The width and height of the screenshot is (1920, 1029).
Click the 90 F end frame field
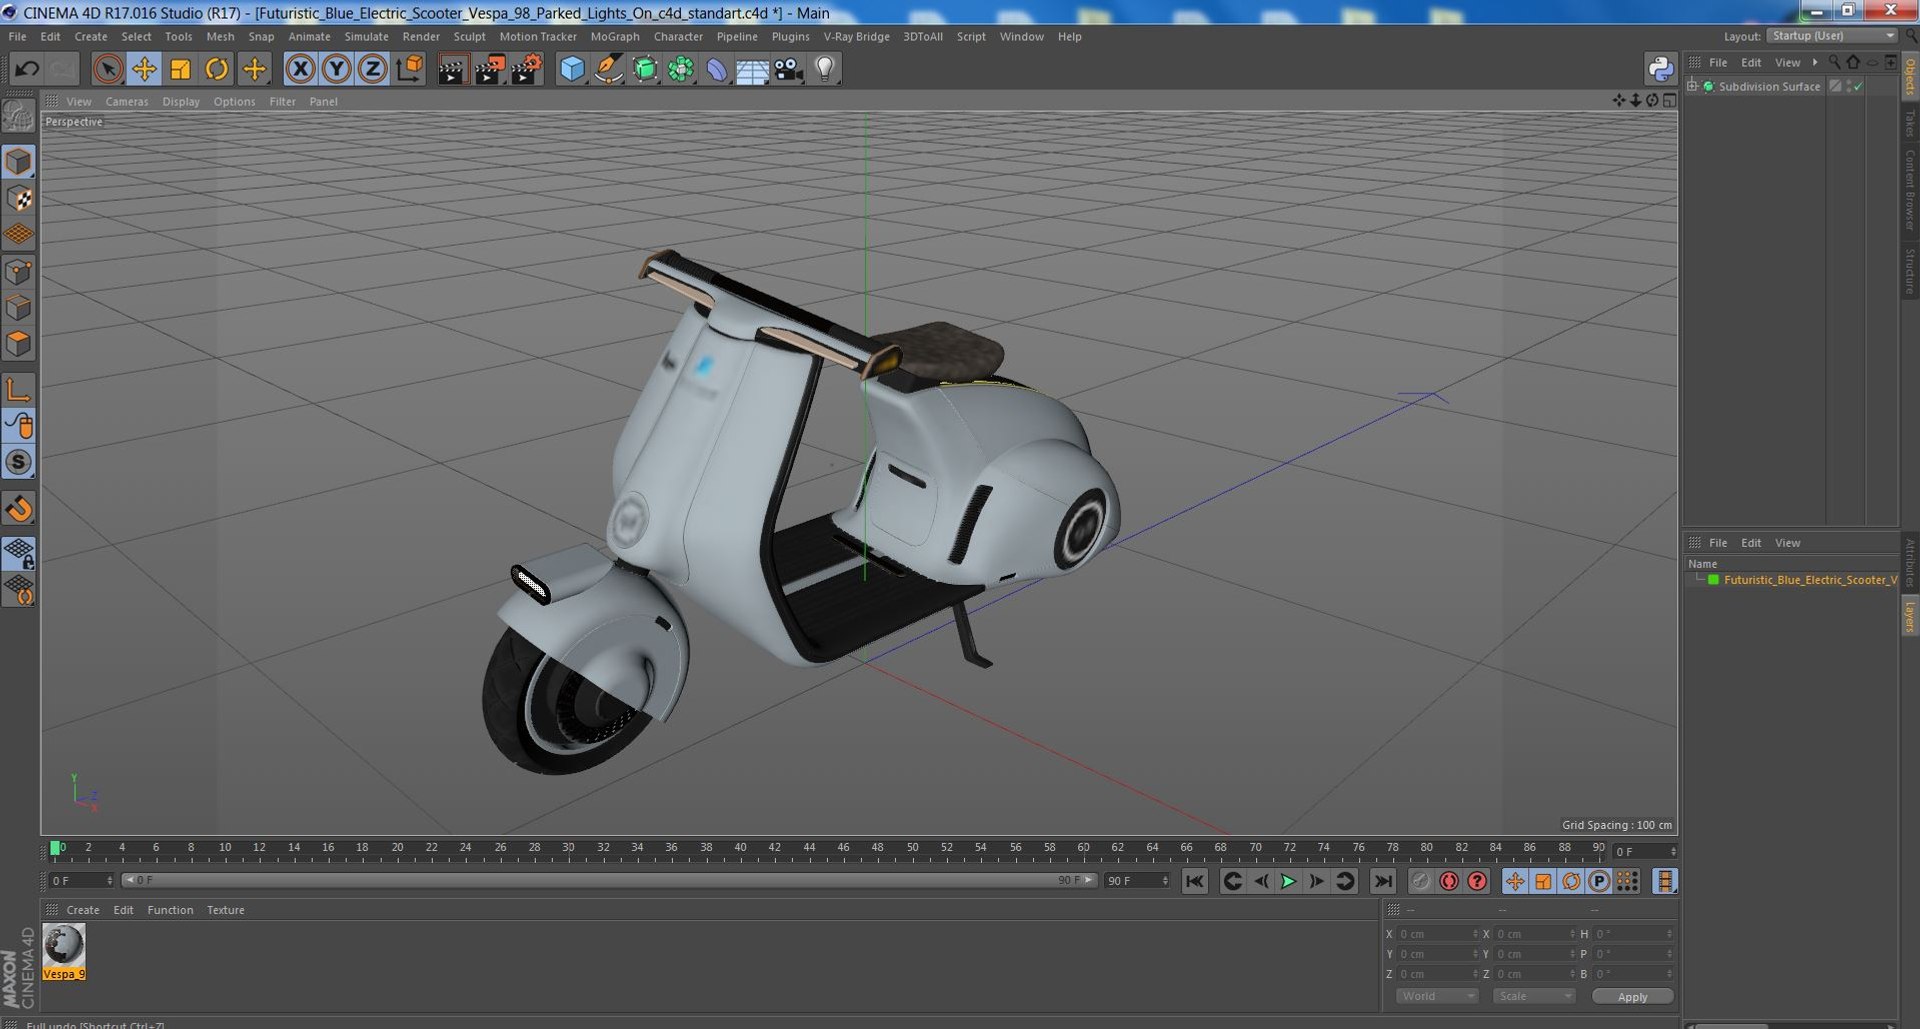(x=1137, y=881)
